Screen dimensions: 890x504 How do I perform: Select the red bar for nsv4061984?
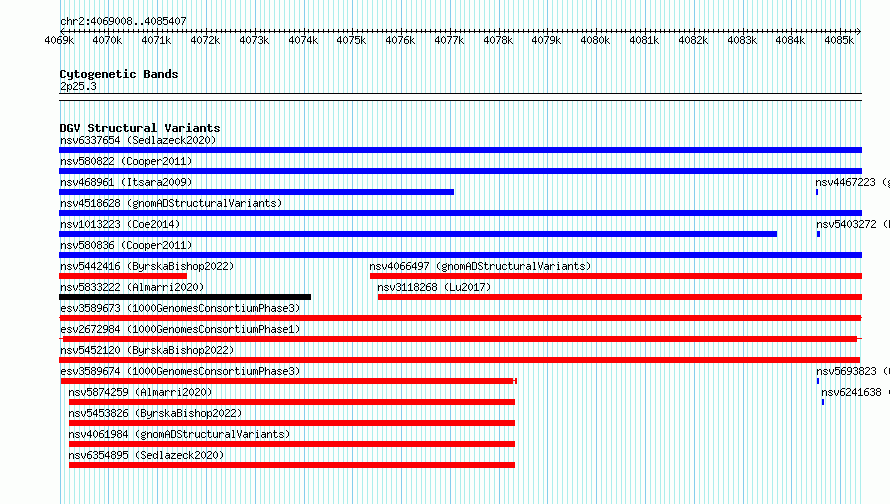(x=292, y=444)
